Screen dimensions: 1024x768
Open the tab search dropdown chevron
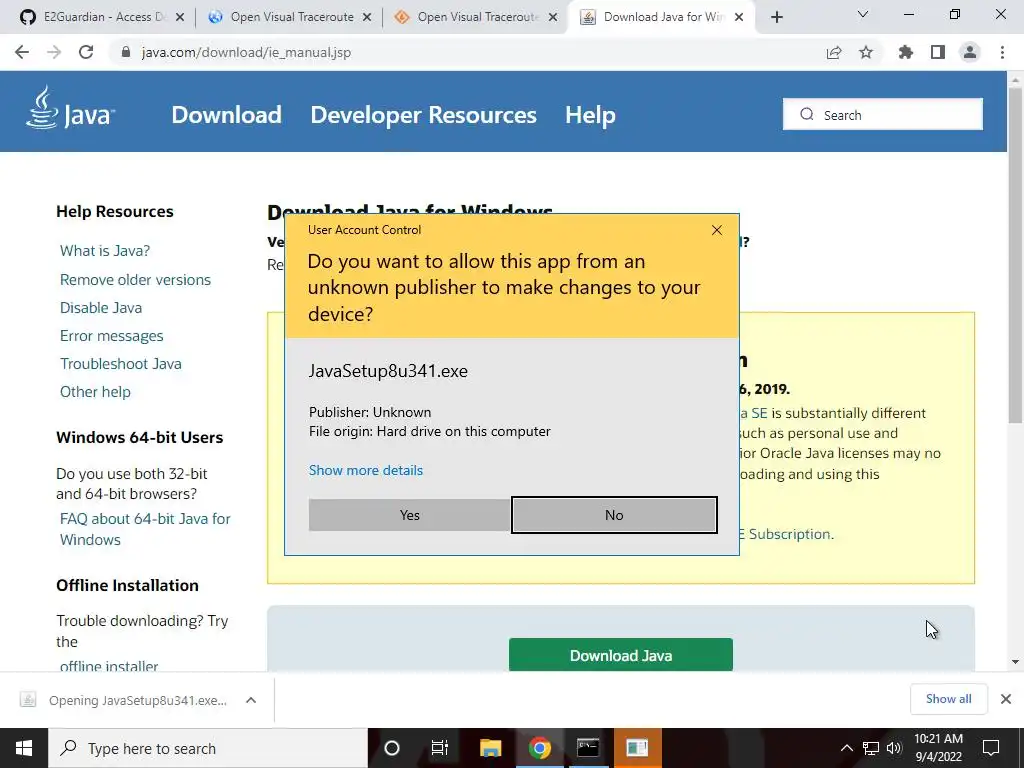click(x=863, y=14)
